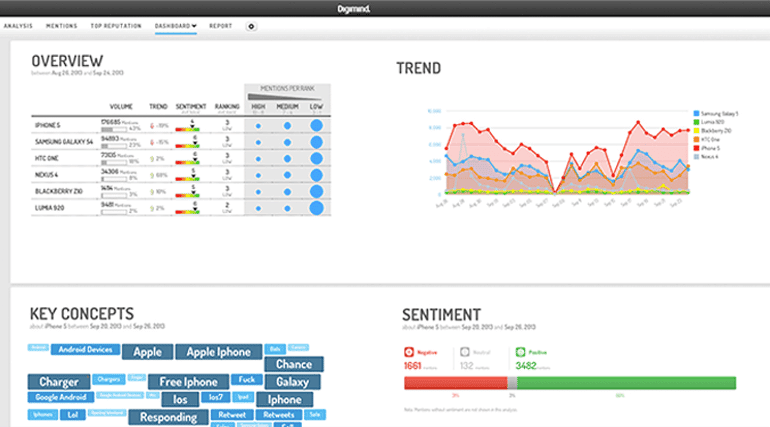Sort by the Volume column header

pos(121,107)
